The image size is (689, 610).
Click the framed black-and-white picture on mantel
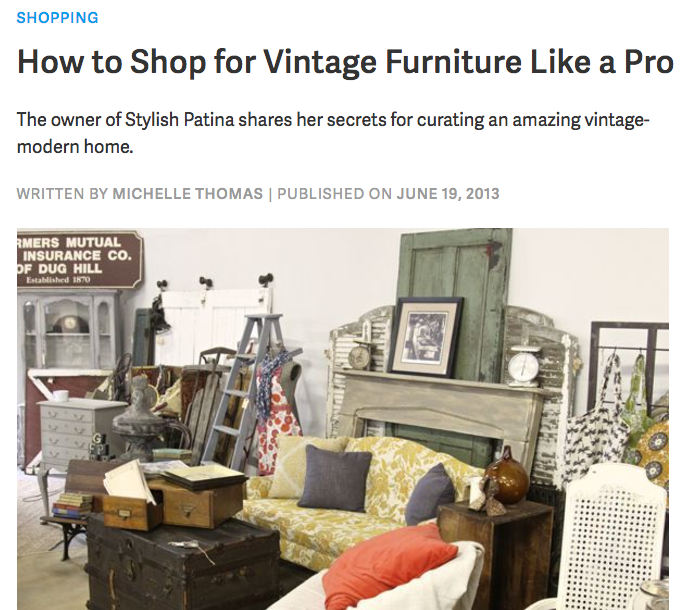tap(425, 337)
